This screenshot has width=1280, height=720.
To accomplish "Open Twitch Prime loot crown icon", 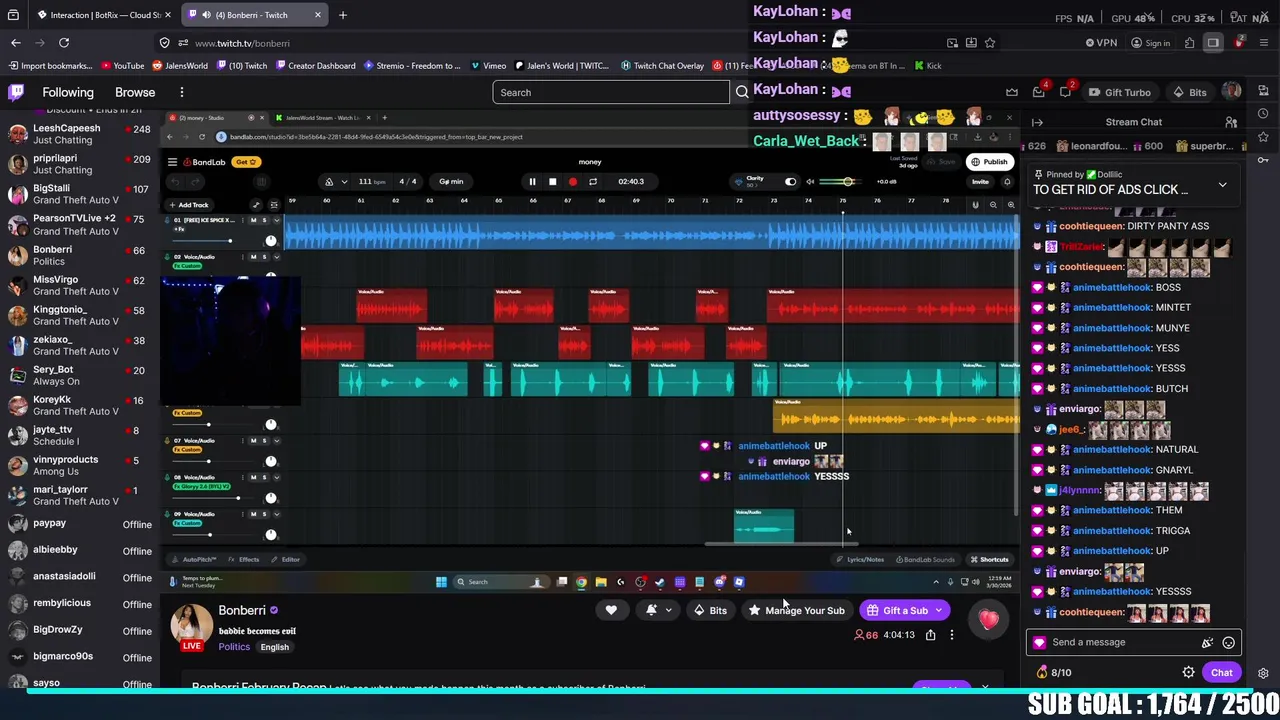I will (x=1012, y=92).
